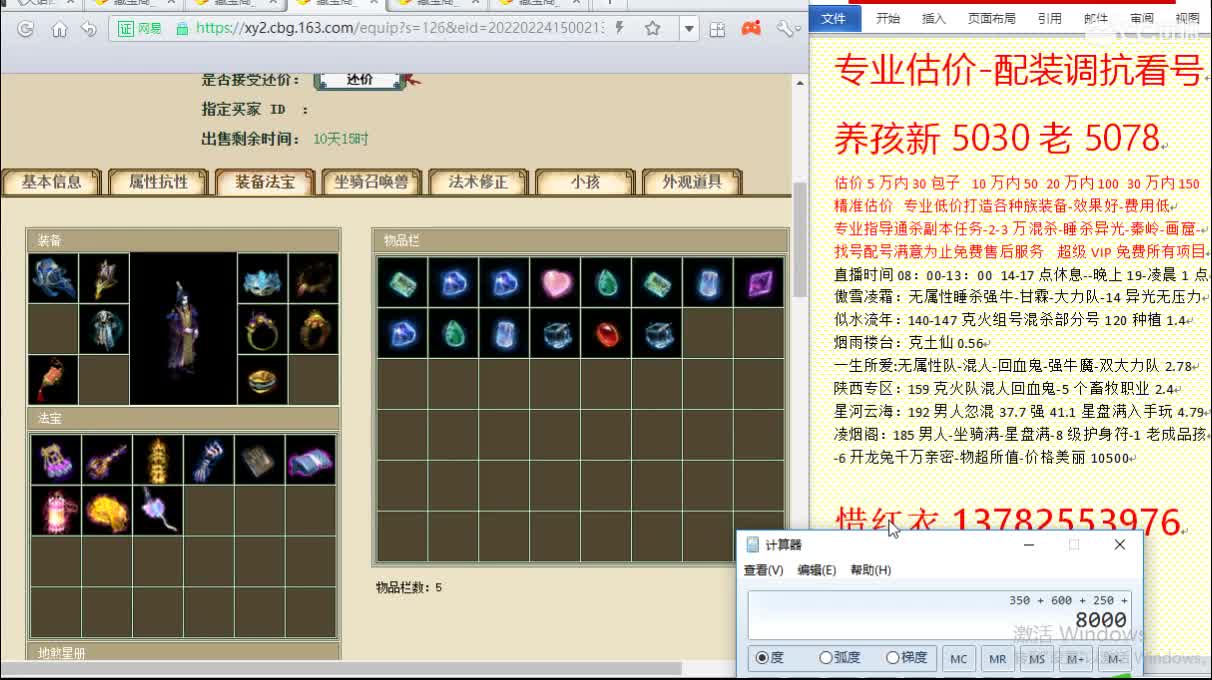Viewport: 1212px width, 680px height.
Task: Switch to 装备法宝 tab
Action: [265, 182]
